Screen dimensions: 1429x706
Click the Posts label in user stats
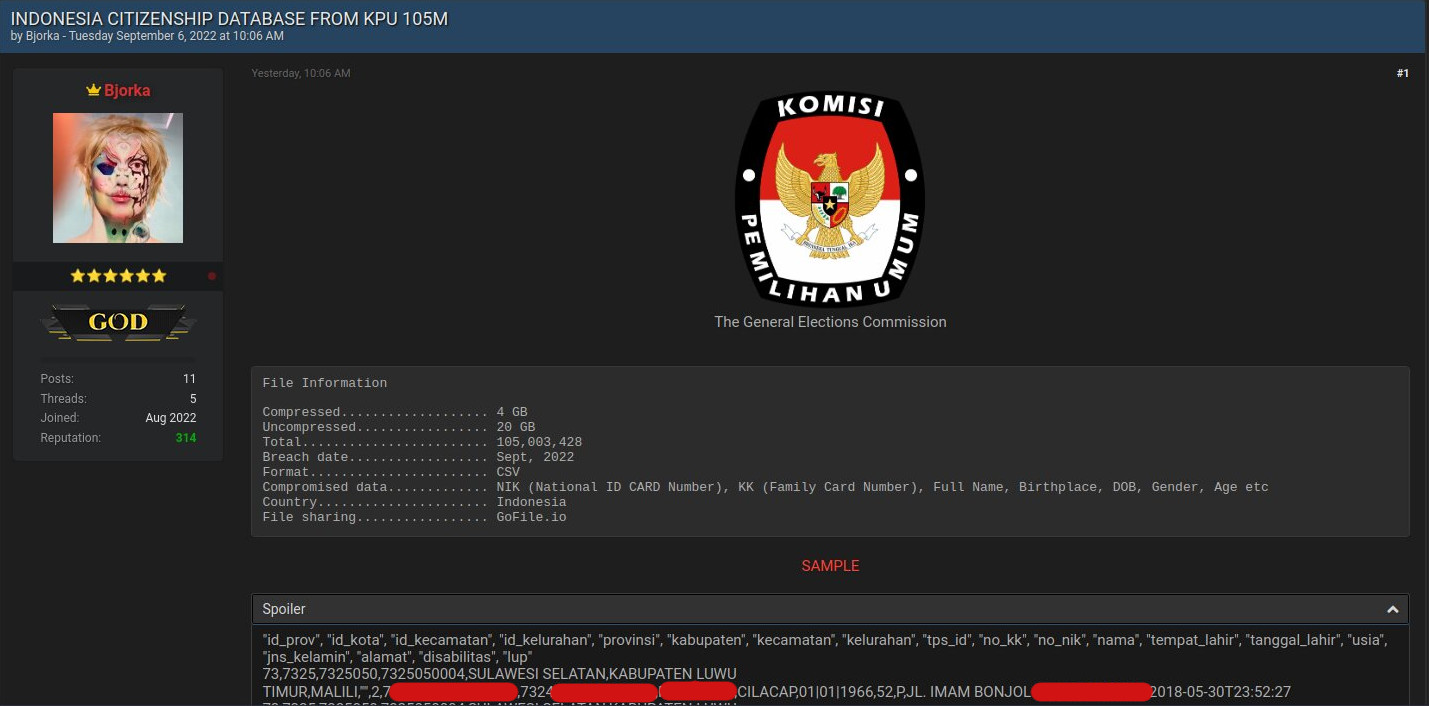point(57,379)
